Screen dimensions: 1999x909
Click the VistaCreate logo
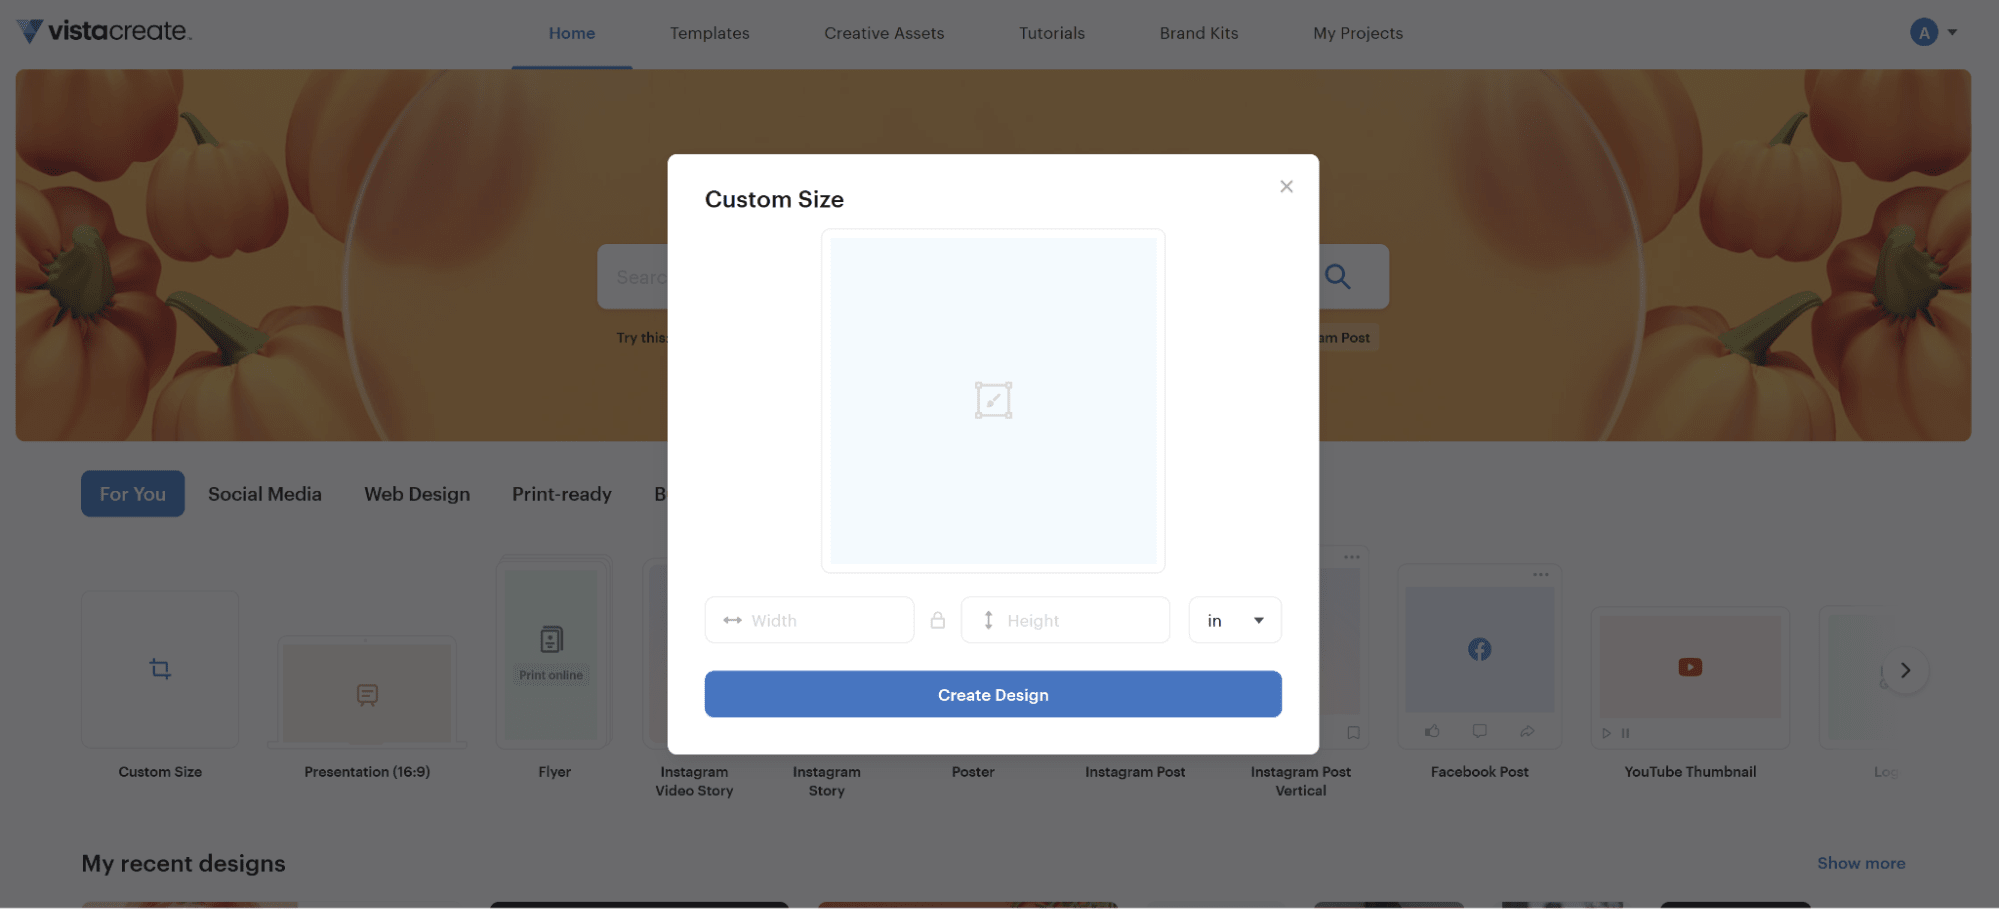tap(103, 31)
